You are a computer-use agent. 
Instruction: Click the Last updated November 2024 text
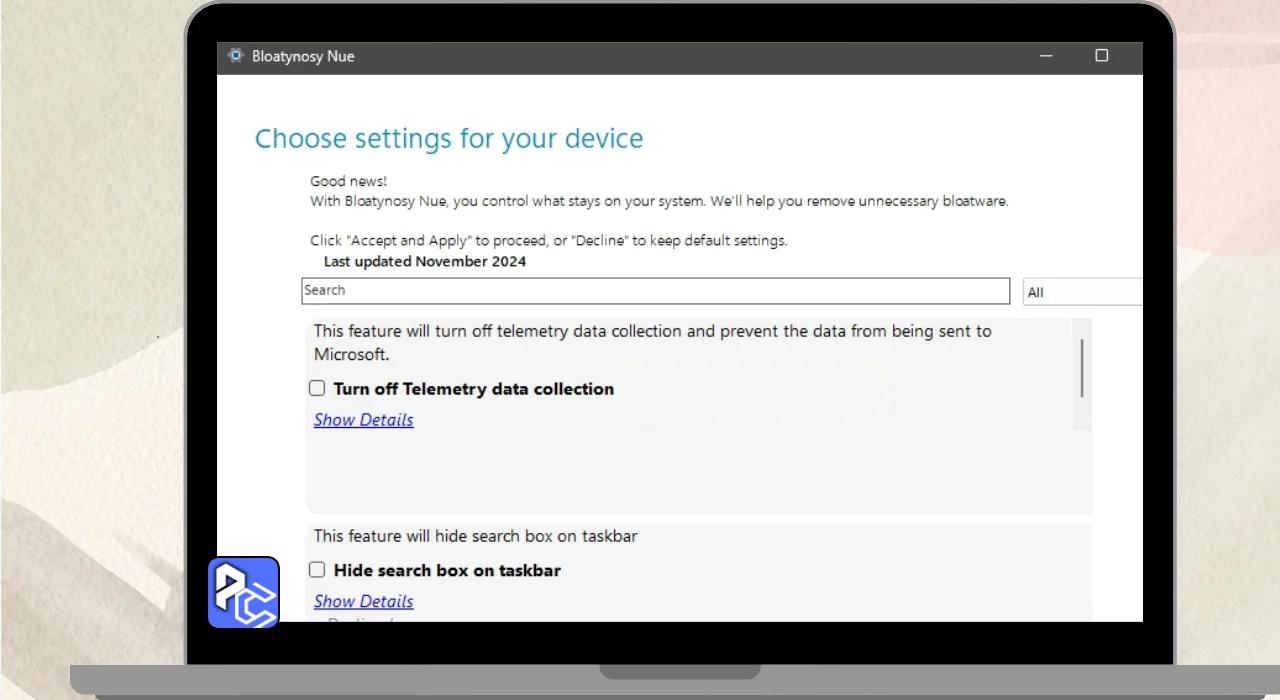[425, 262]
